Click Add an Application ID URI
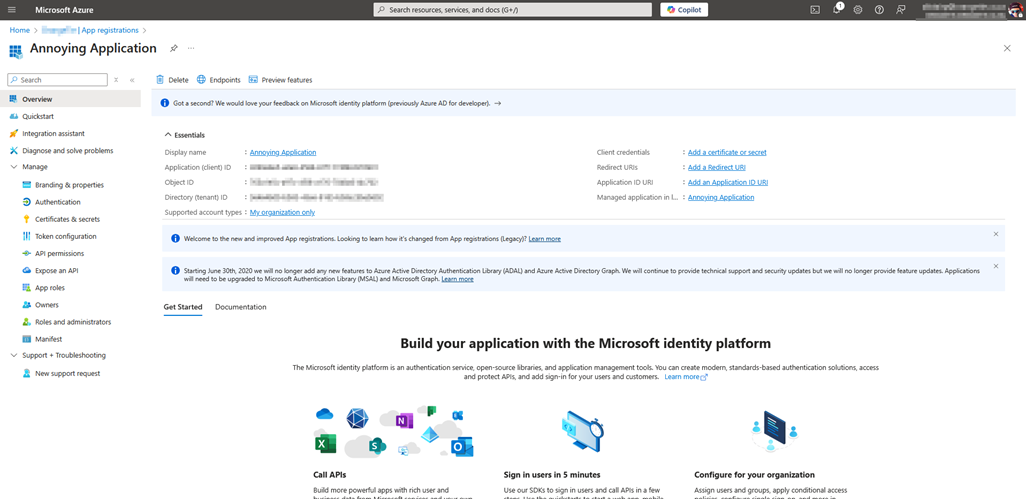The width and height of the screenshot is (1026, 499). (728, 182)
